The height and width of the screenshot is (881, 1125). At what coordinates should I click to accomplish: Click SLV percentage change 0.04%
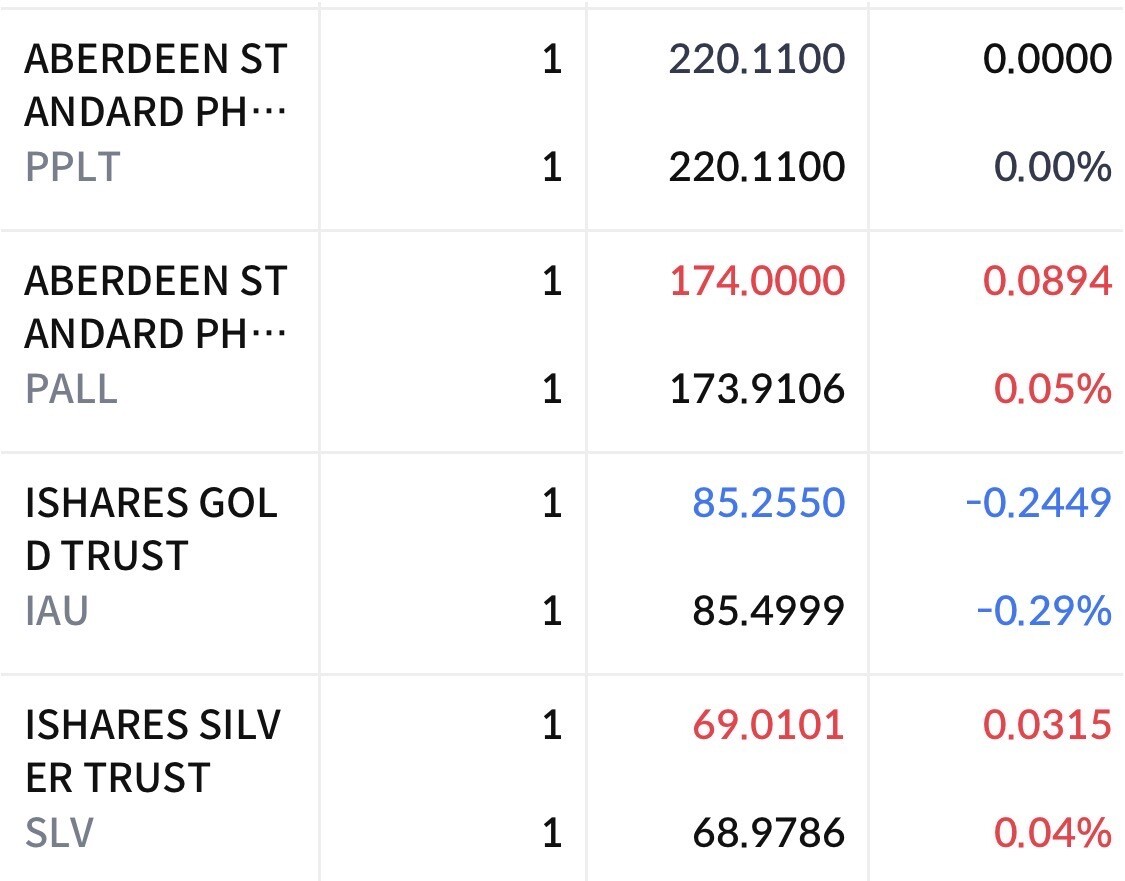[x=1053, y=832]
